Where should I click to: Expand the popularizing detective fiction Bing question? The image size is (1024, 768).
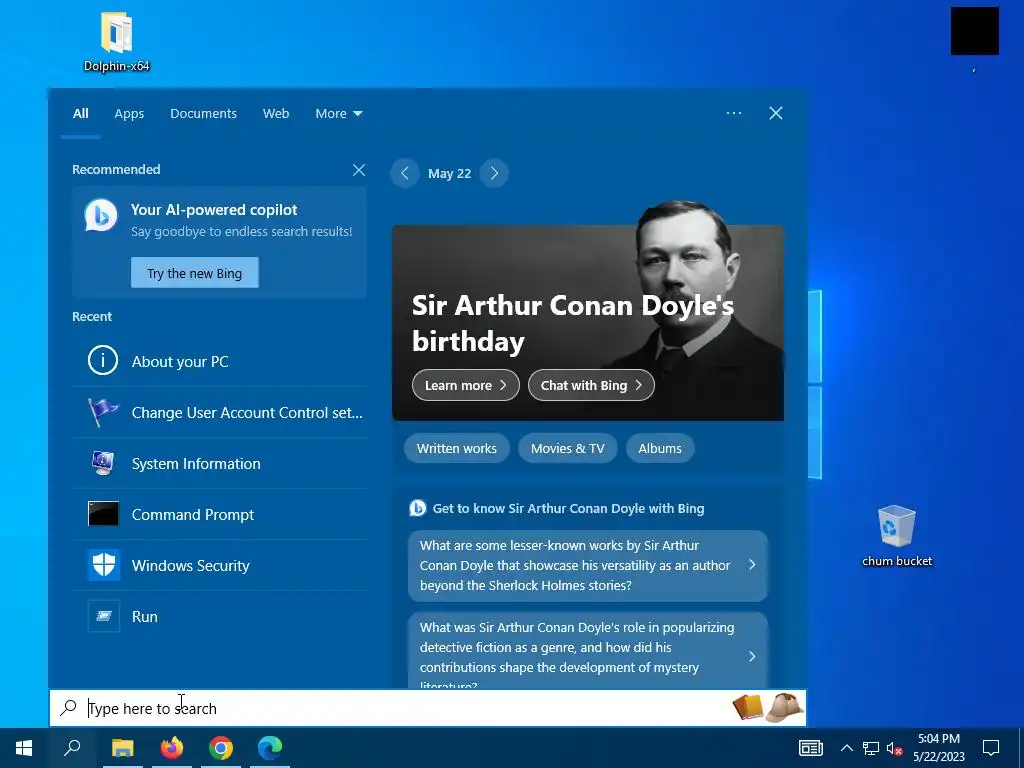point(588,650)
